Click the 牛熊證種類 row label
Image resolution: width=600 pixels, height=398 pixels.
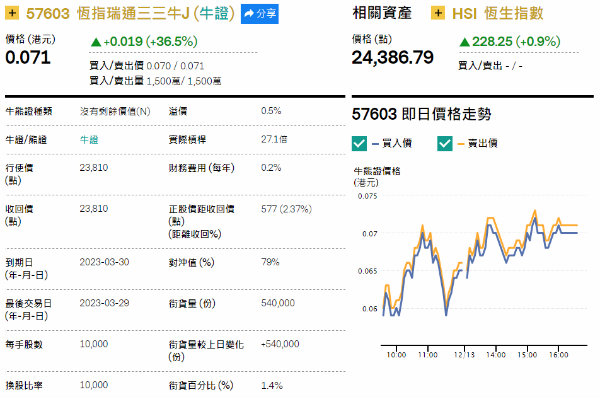(x=29, y=111)
